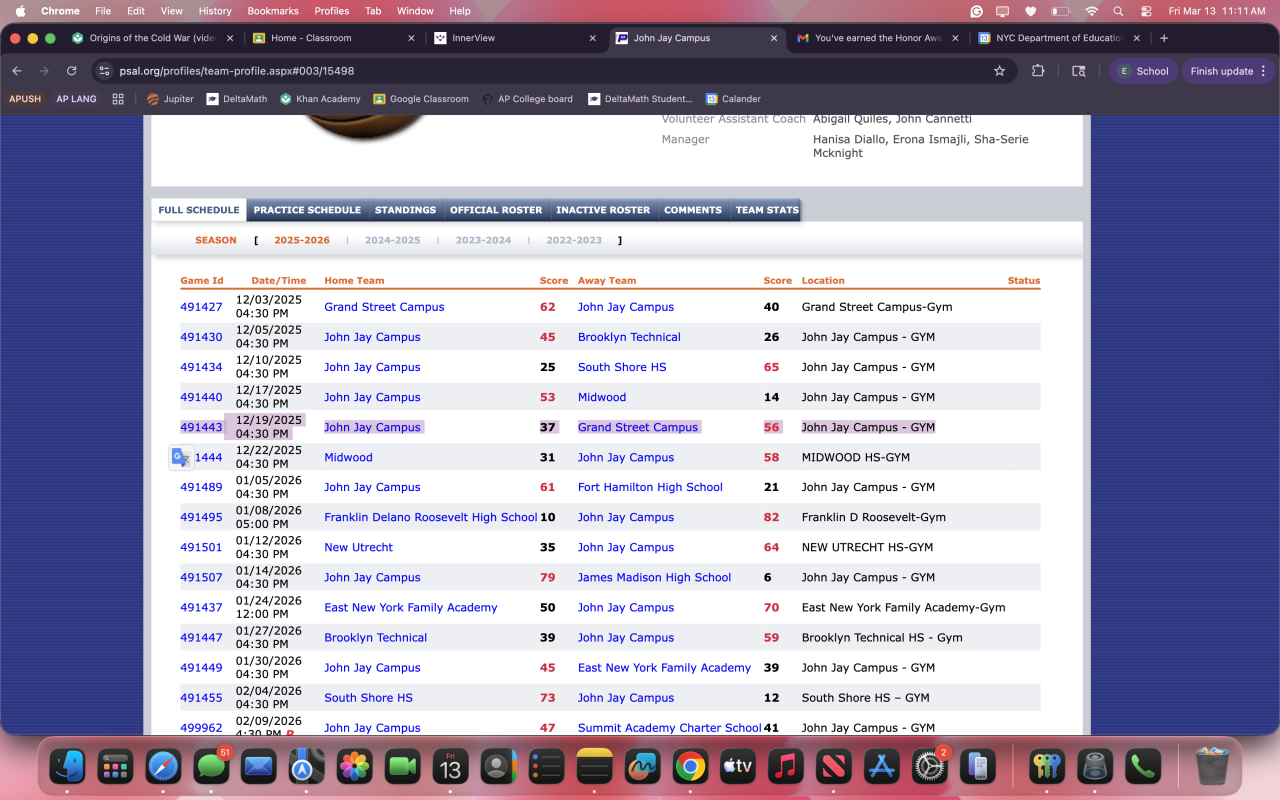This screenshot has width=1280, height=800.
Task: Reload the psal.org page
Action: 71,71
